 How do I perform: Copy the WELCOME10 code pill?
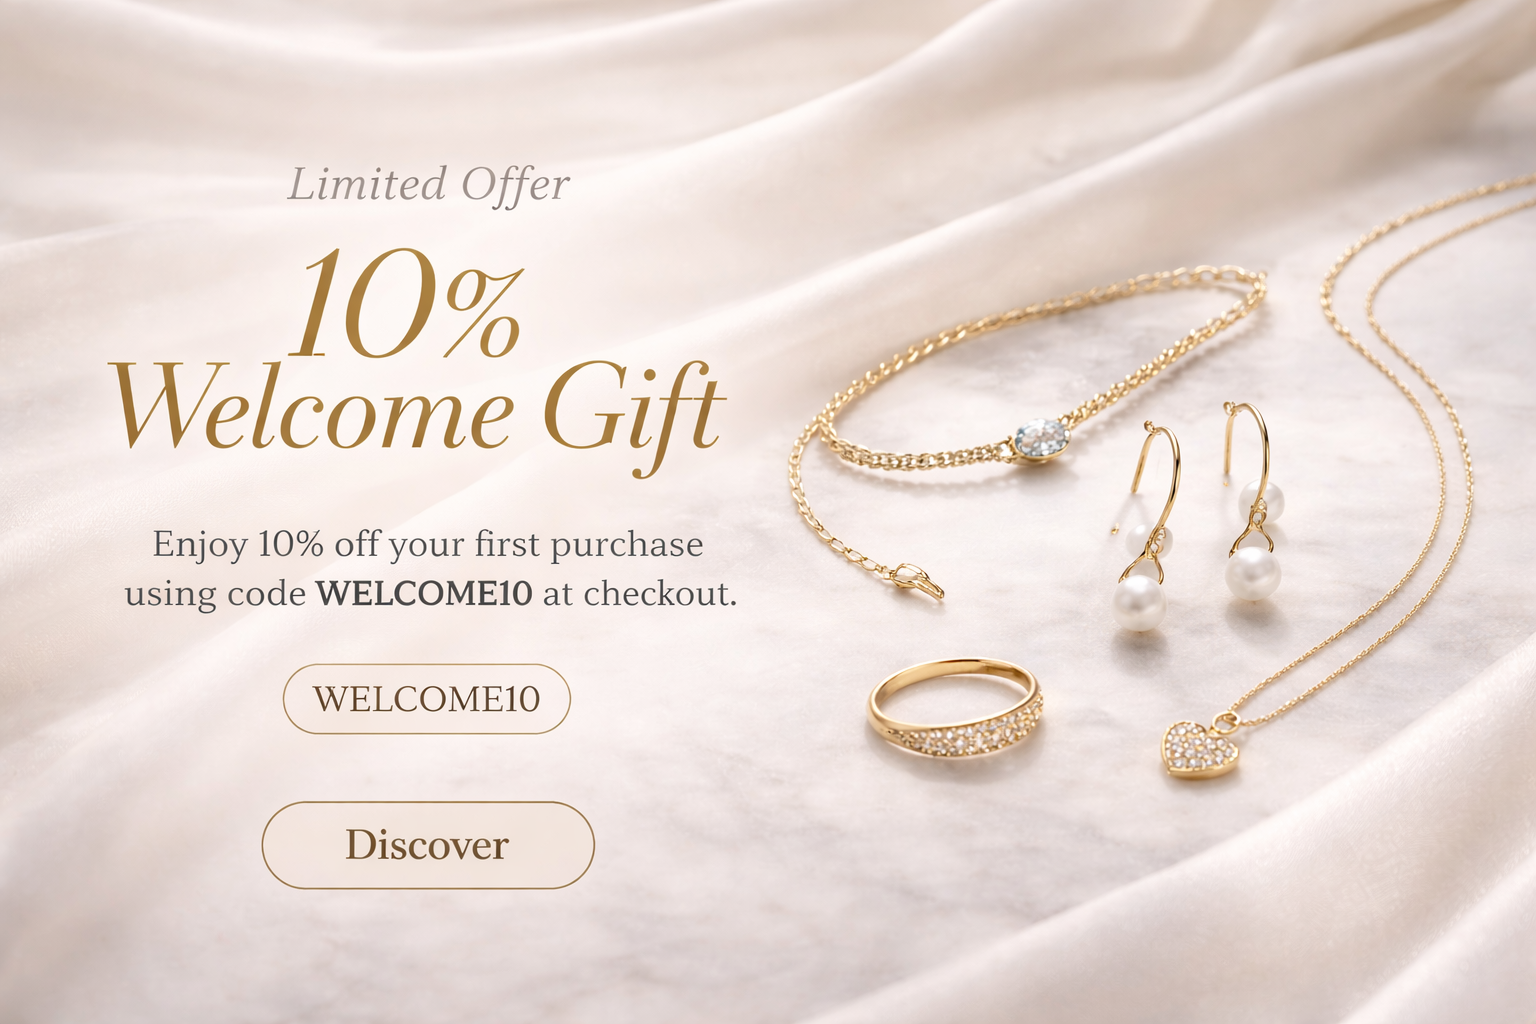tap(427, 698)
